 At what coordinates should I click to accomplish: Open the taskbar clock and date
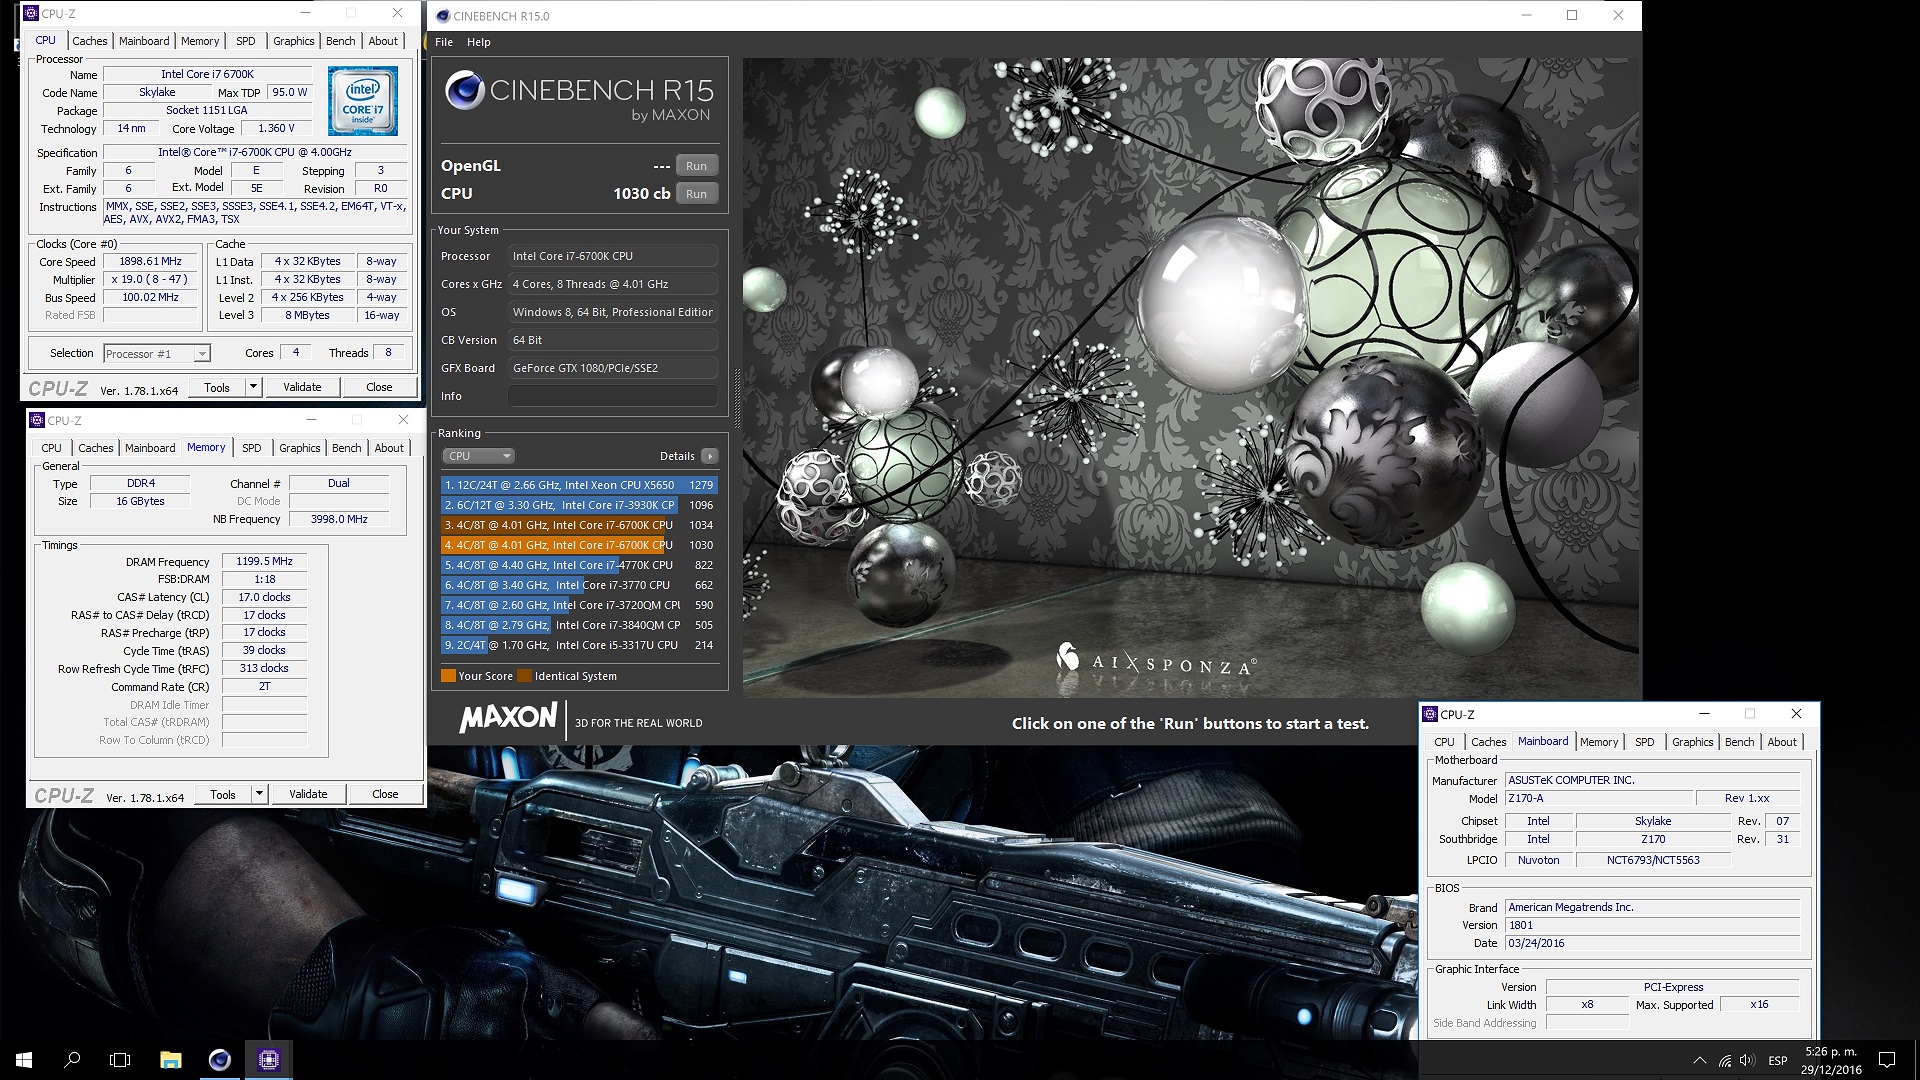click(1831, 1060)
